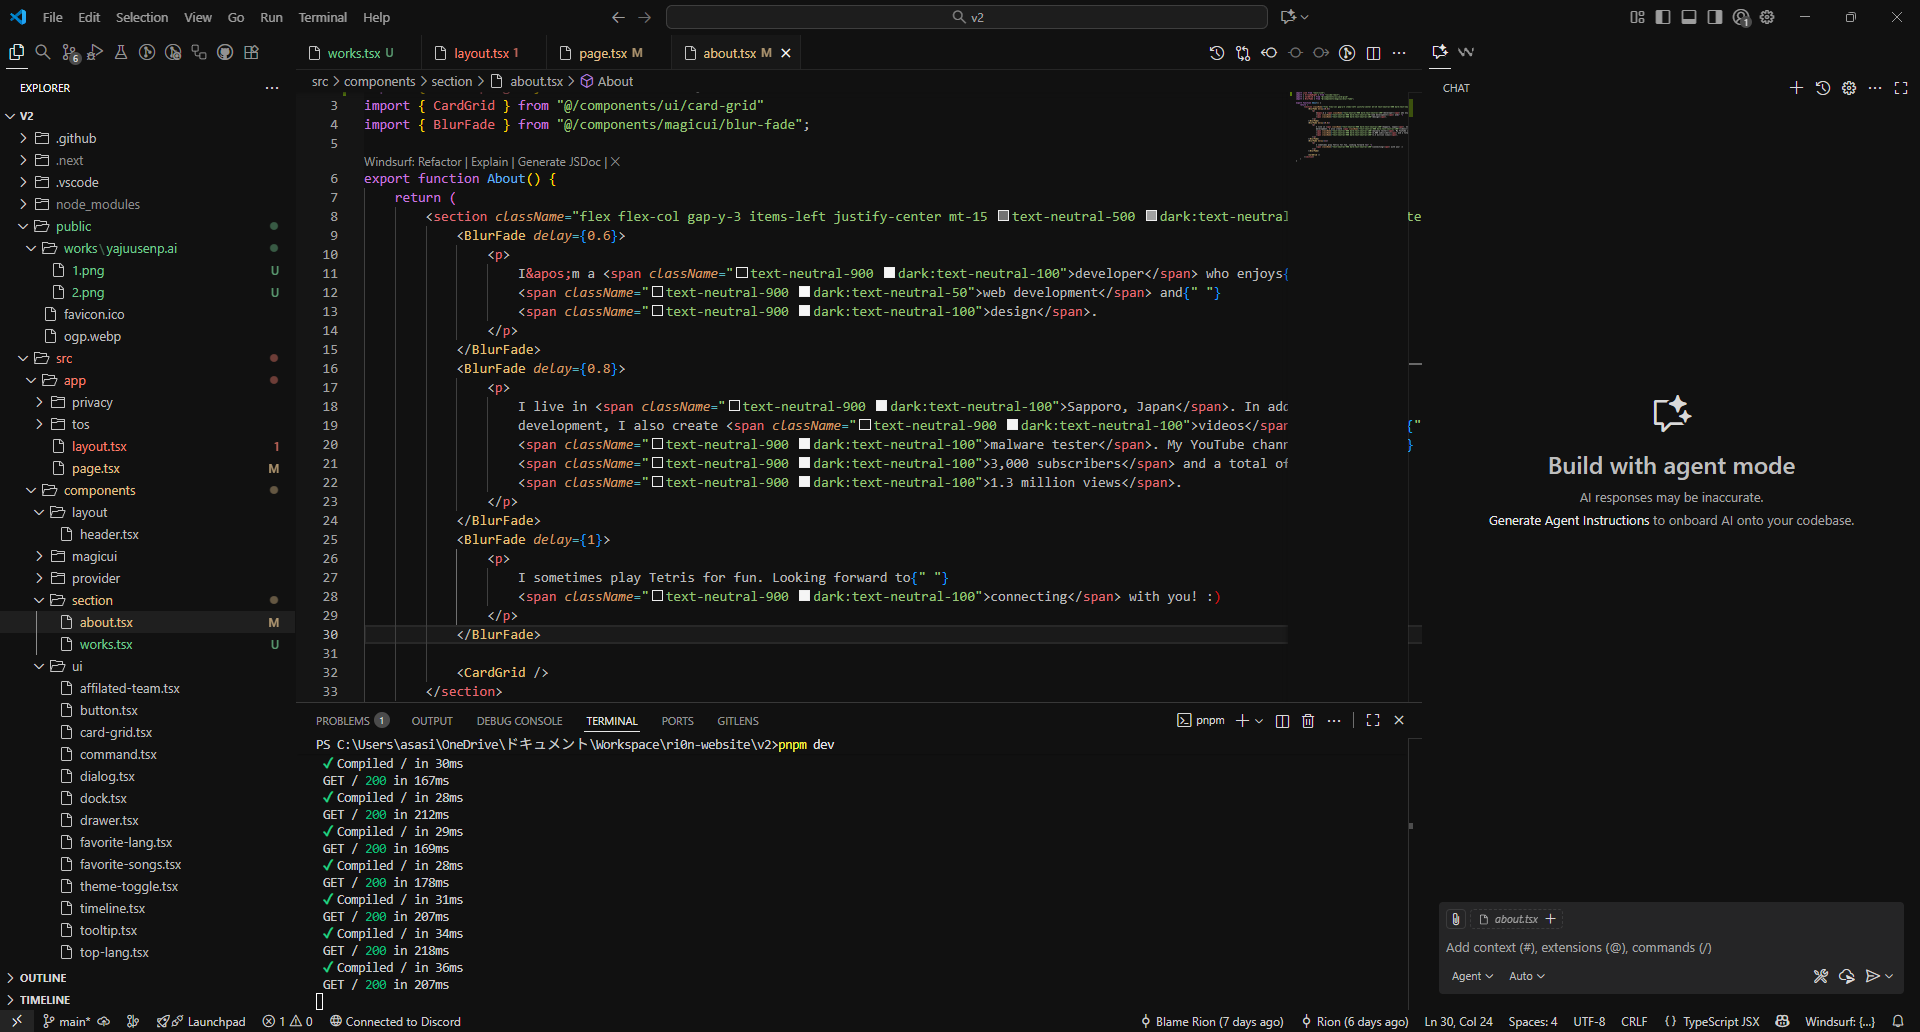This screenshot has width=1920, height=1032.
Task: Toggle the bottom panel visibility
Action: [x=1689, y=17]
